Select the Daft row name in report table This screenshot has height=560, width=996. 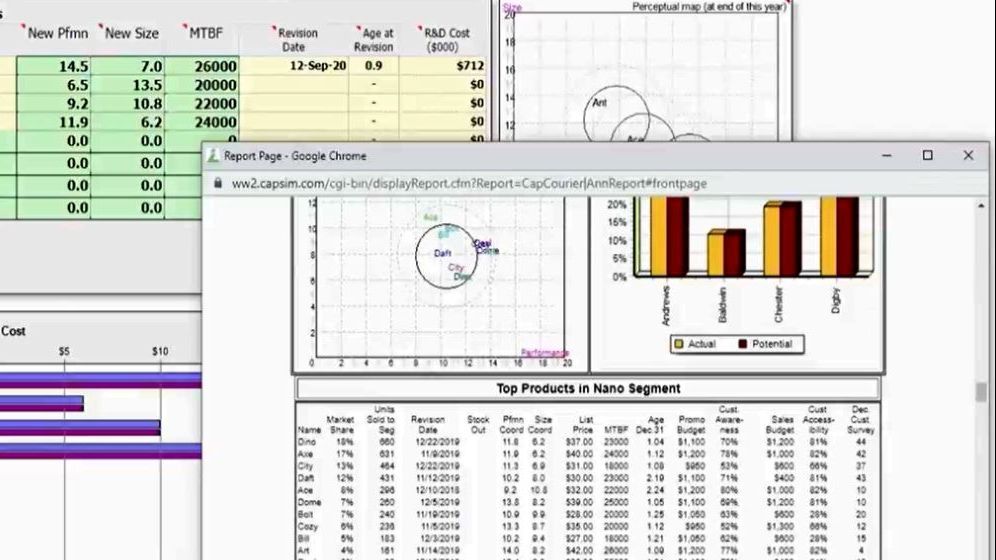pos(306,478)
